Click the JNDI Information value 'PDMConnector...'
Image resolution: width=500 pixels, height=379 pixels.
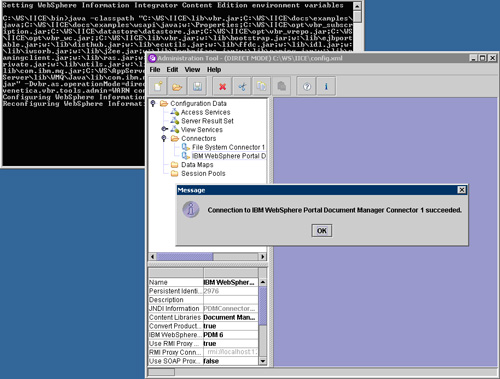point(231,308)
